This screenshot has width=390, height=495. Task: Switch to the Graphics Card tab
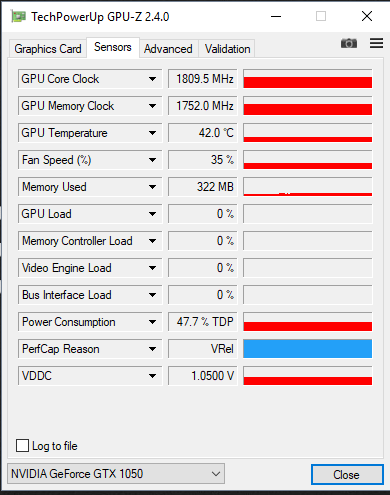click(x=48, y=49)
